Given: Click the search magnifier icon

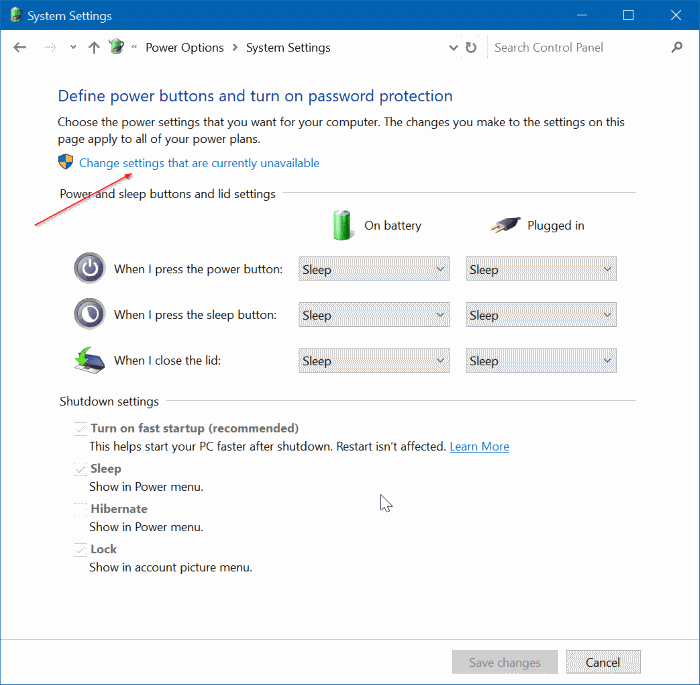Looking at the screenshot, I should pos(677,47).
